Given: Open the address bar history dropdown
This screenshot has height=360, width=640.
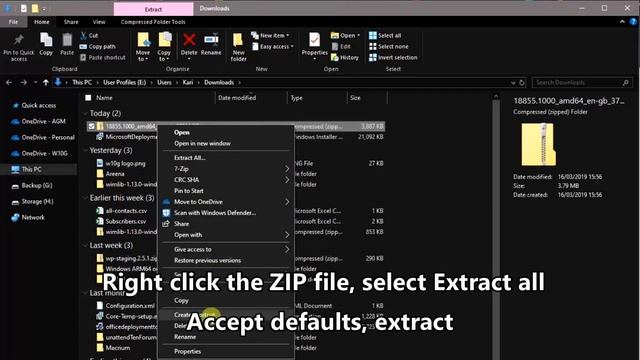Looking at the screenshot, I should (x=513, y=82).
